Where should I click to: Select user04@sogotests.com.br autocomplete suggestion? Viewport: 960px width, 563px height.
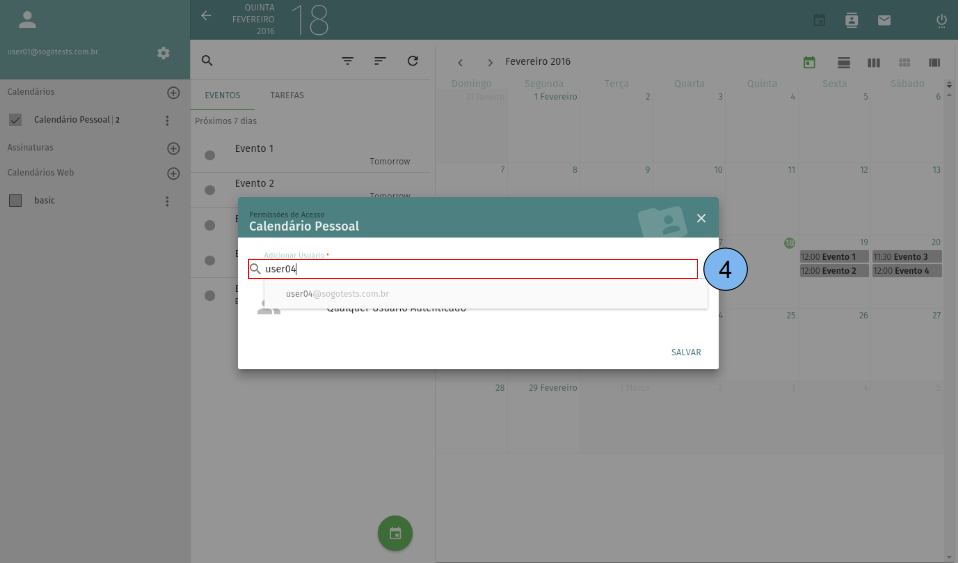[x=337, y=294]
